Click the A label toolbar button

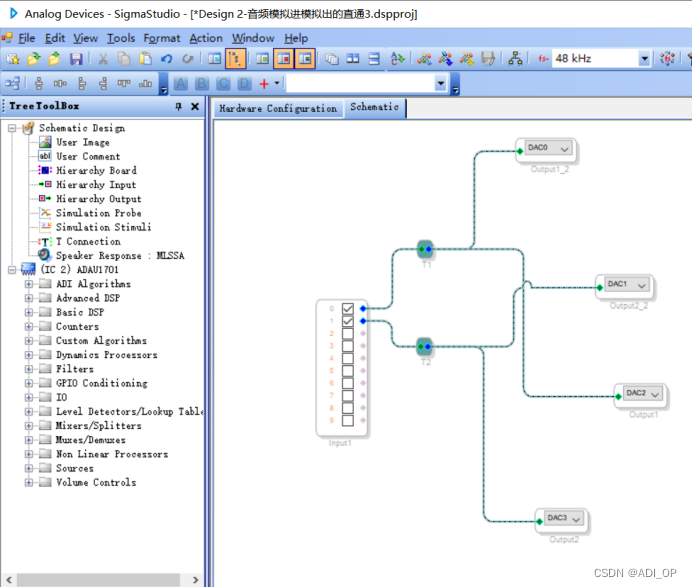click(x=181, y=83)
